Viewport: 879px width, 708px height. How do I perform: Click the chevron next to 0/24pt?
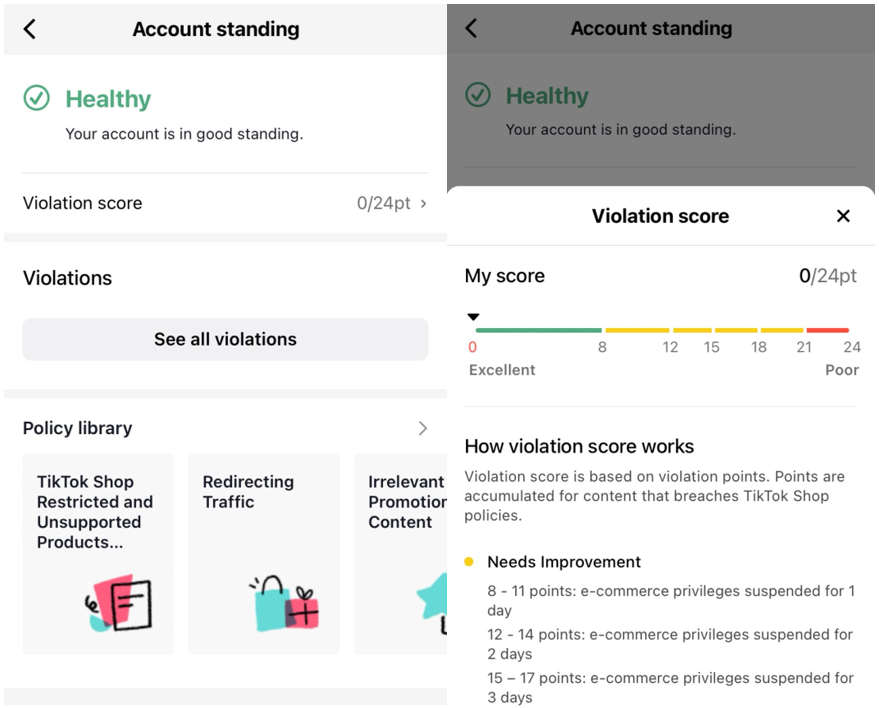coord(423,204)
